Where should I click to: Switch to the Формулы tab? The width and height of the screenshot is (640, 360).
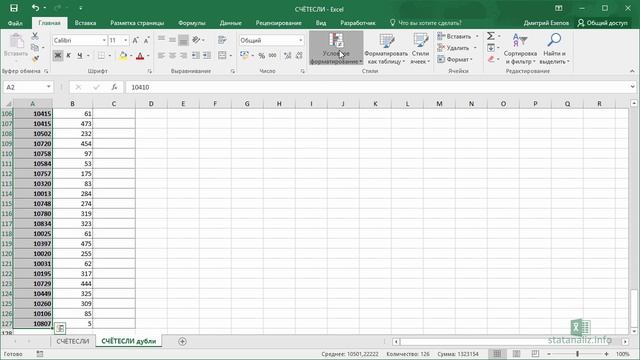192,23
